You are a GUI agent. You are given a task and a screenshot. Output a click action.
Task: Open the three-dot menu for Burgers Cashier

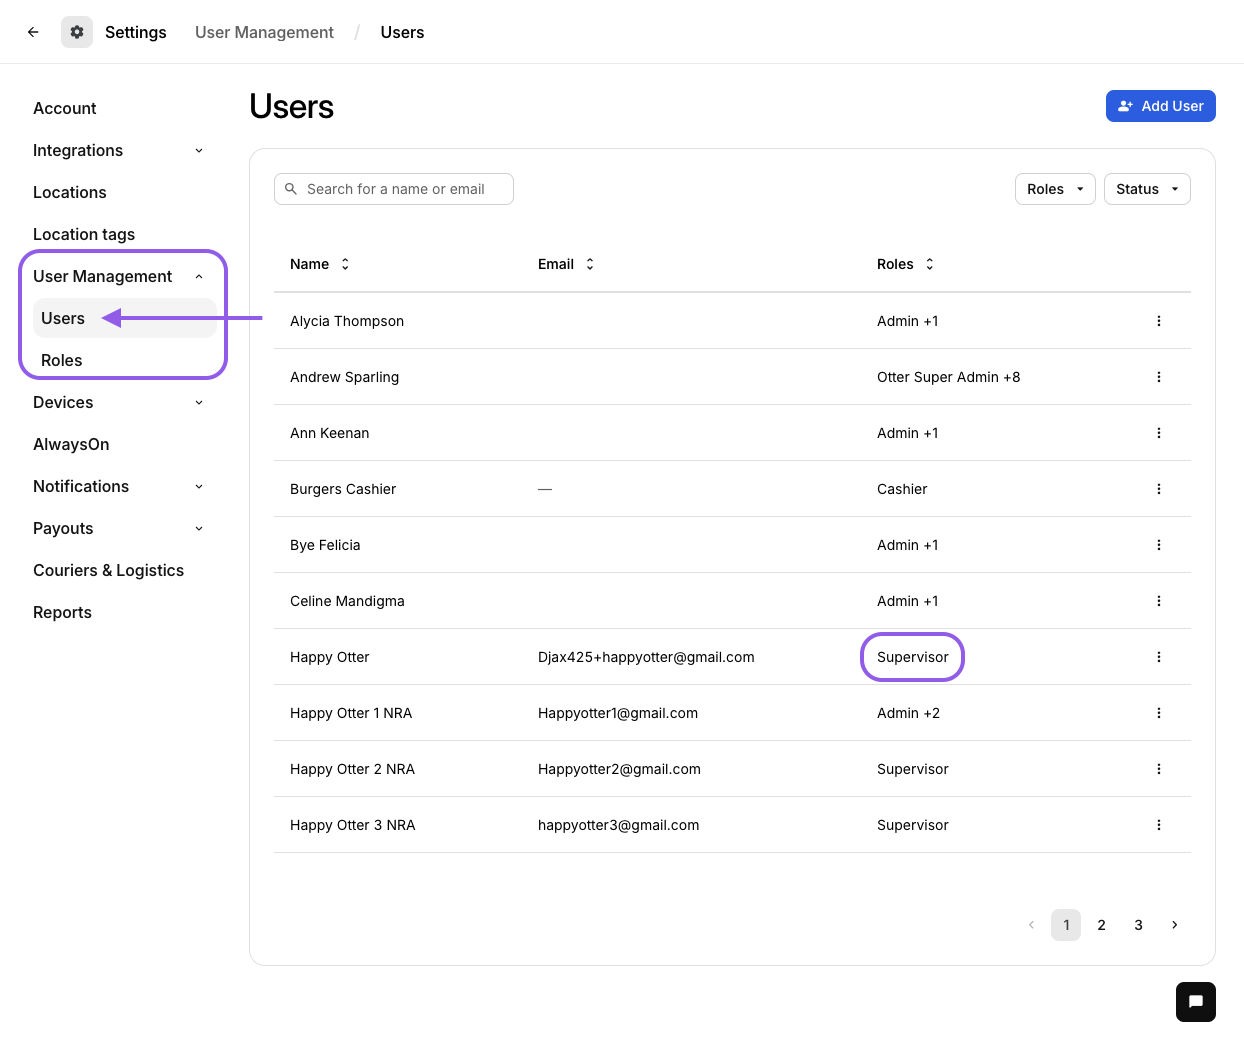coord(1158,489)
